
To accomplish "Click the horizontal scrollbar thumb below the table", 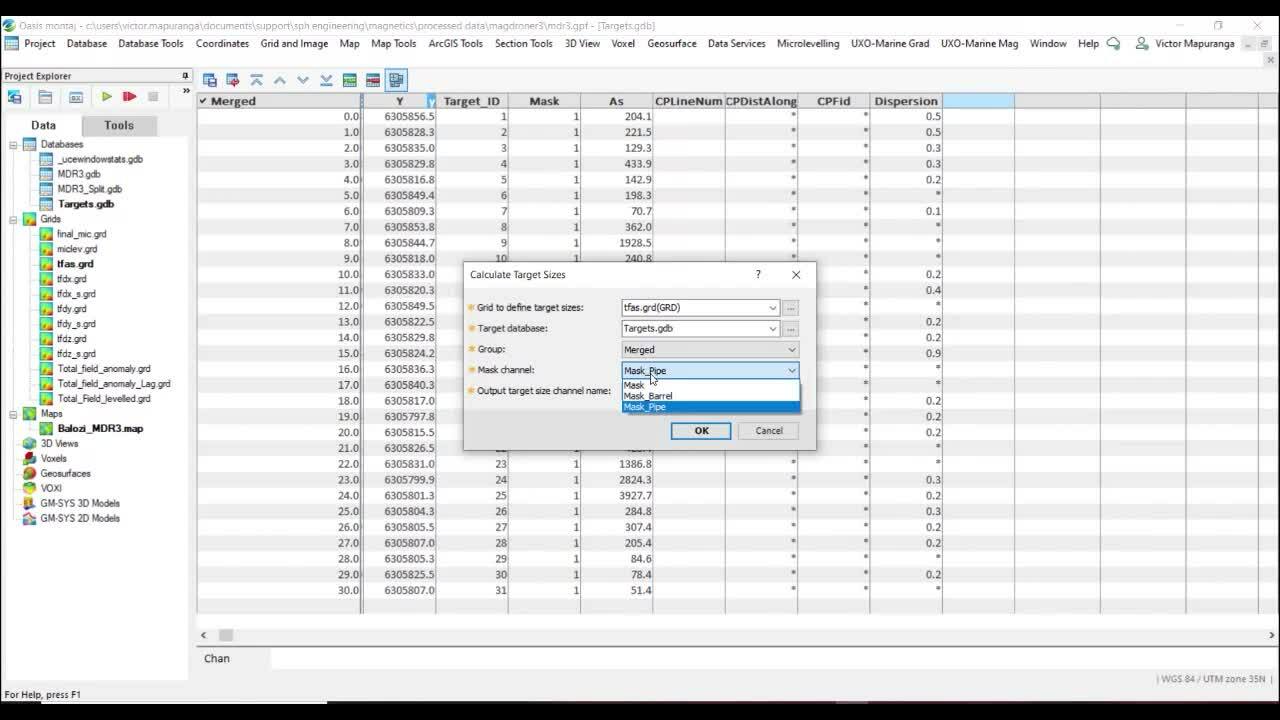I will tap(226, 635).
